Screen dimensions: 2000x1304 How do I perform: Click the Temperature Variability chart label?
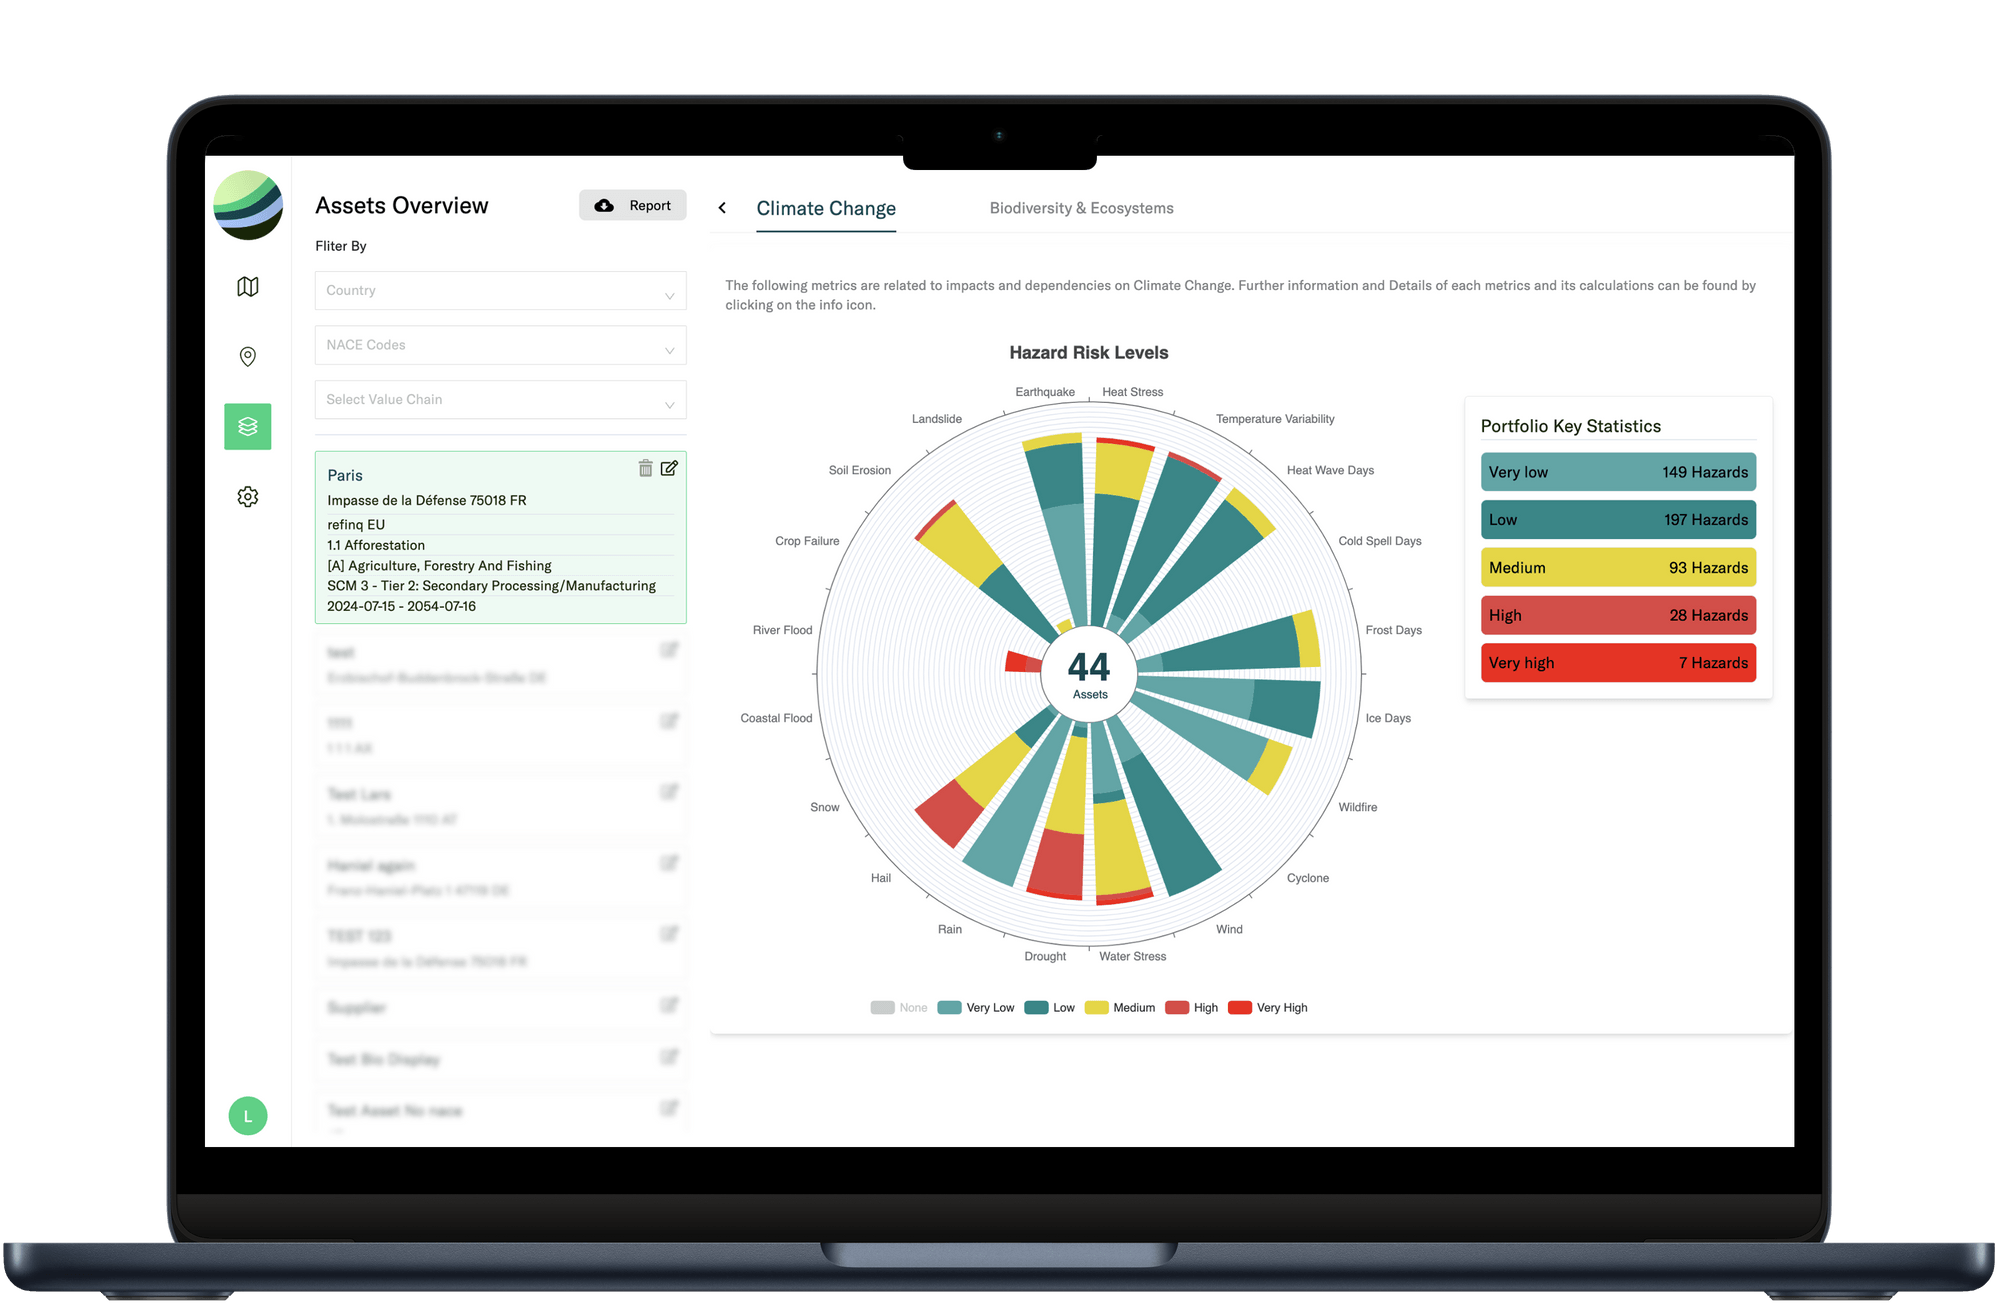point(1275,419)
